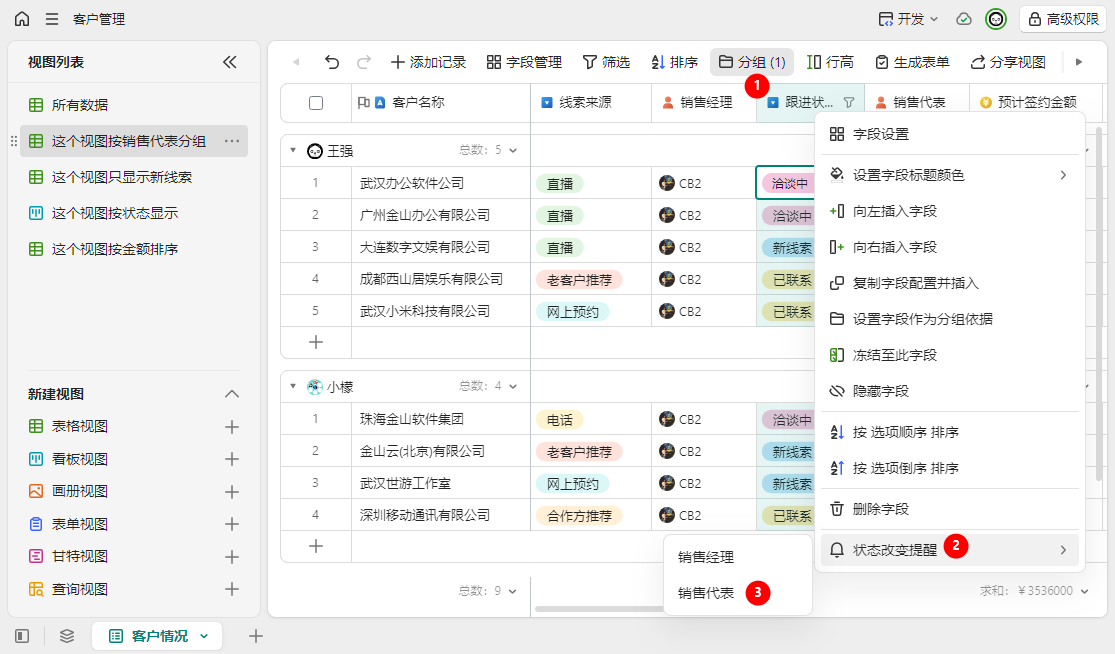The width and height of the screenshot is (1115, 654).
Task: Select 这个视图按金额排序 view
Action: 134,250
